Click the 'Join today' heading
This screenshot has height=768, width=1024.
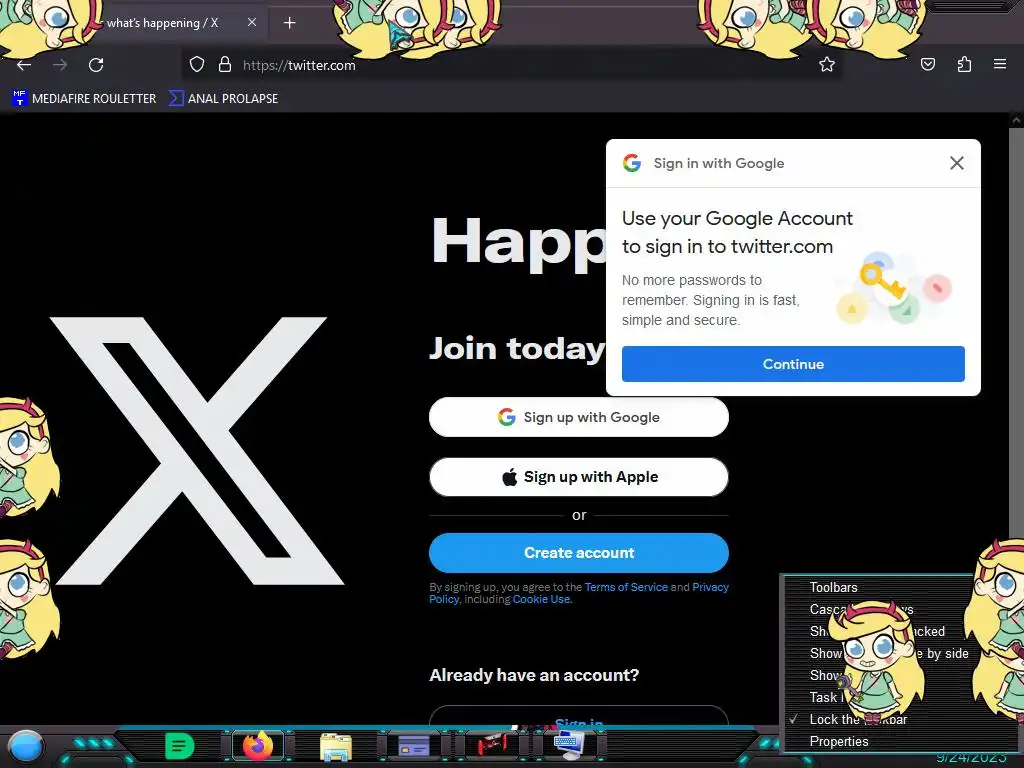pos(517,348)
